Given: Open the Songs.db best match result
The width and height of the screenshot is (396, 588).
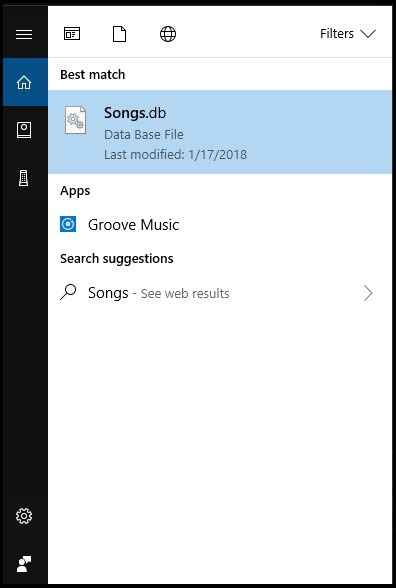Looking at the screenshot, I should tap(220, 132).
